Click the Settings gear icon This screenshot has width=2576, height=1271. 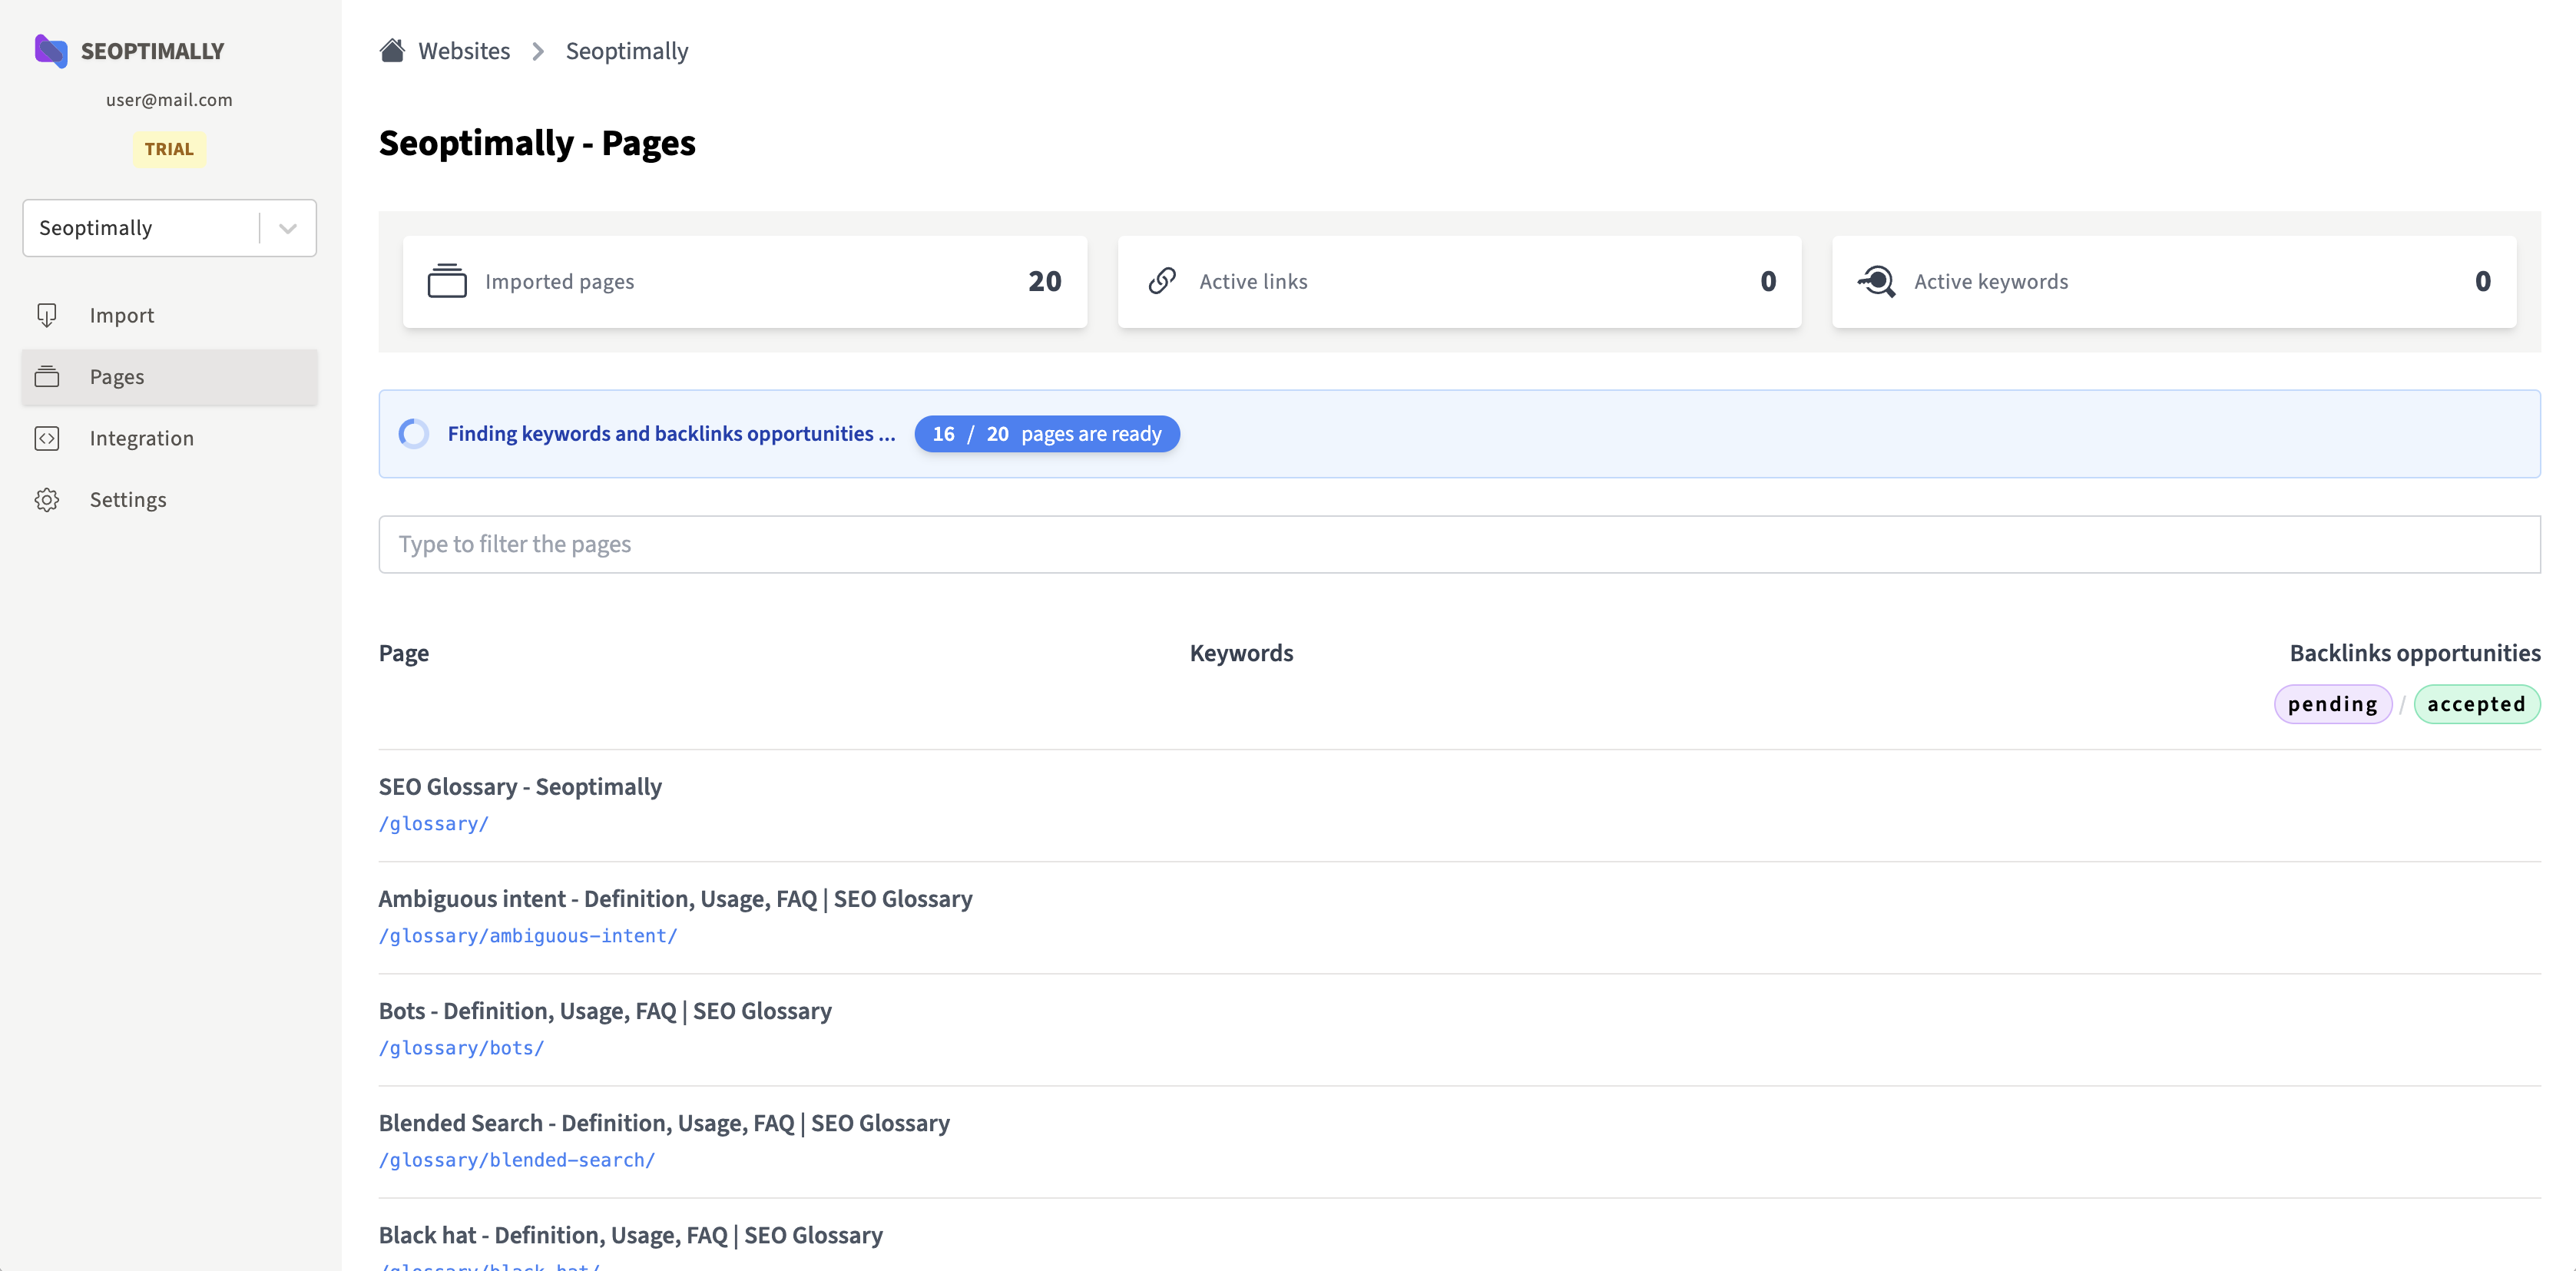[x=47, y=500]
